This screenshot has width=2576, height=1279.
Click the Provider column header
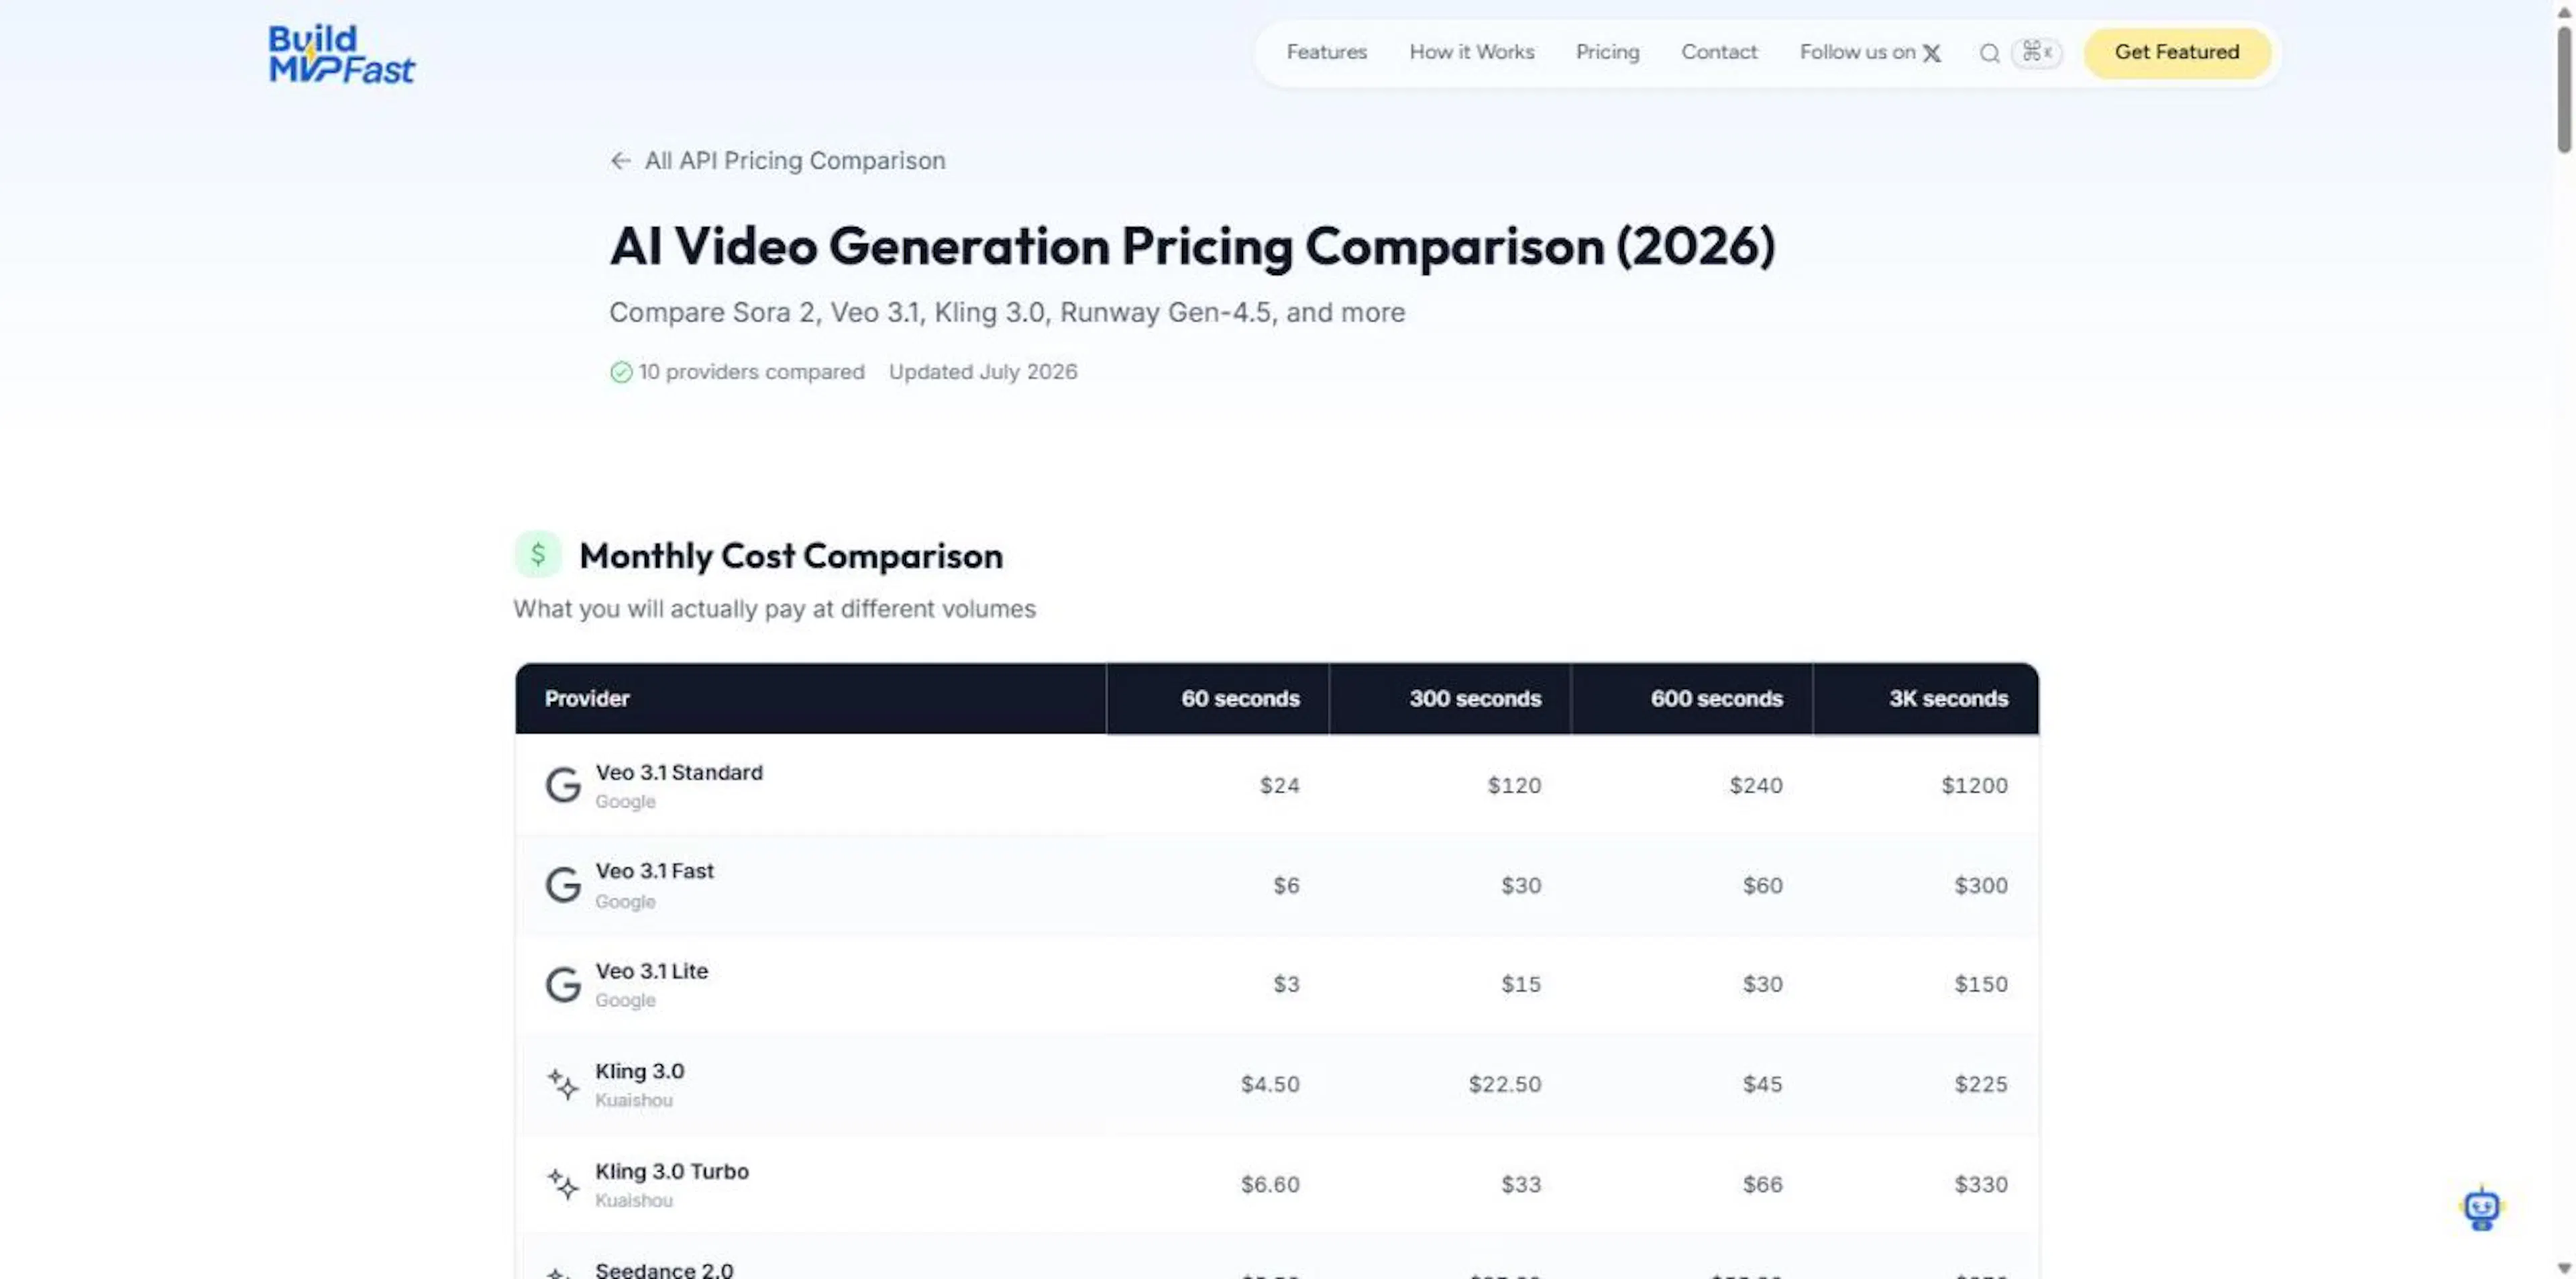click(x=810, y=698)
